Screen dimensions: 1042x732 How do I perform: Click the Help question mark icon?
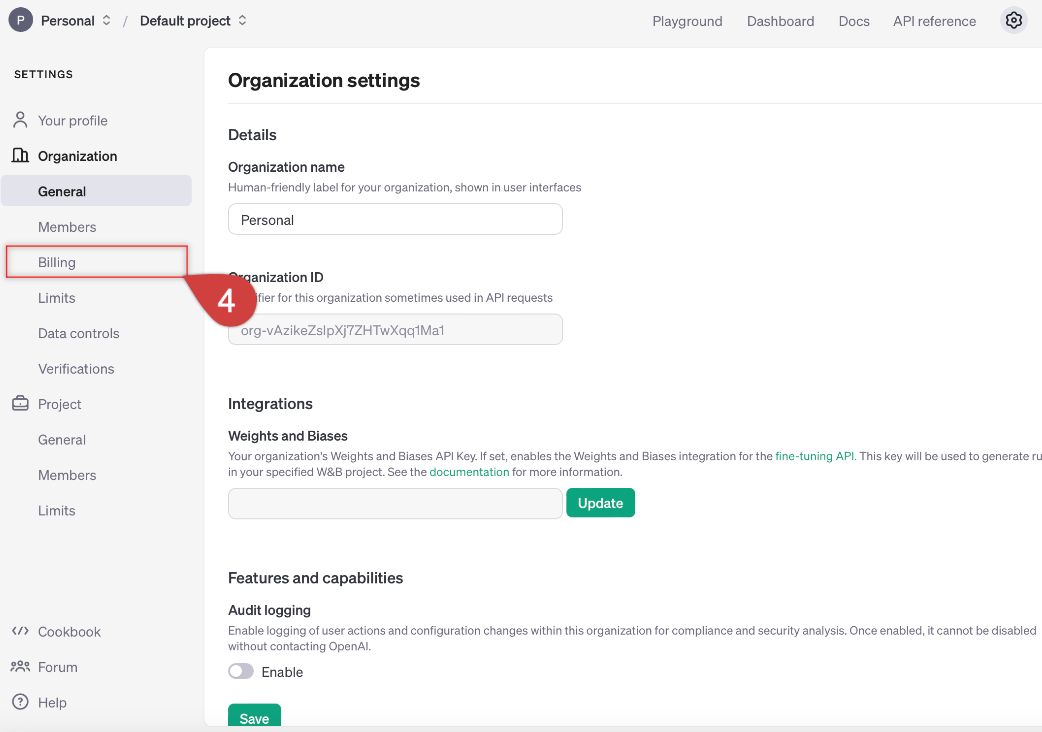(21, 701)
